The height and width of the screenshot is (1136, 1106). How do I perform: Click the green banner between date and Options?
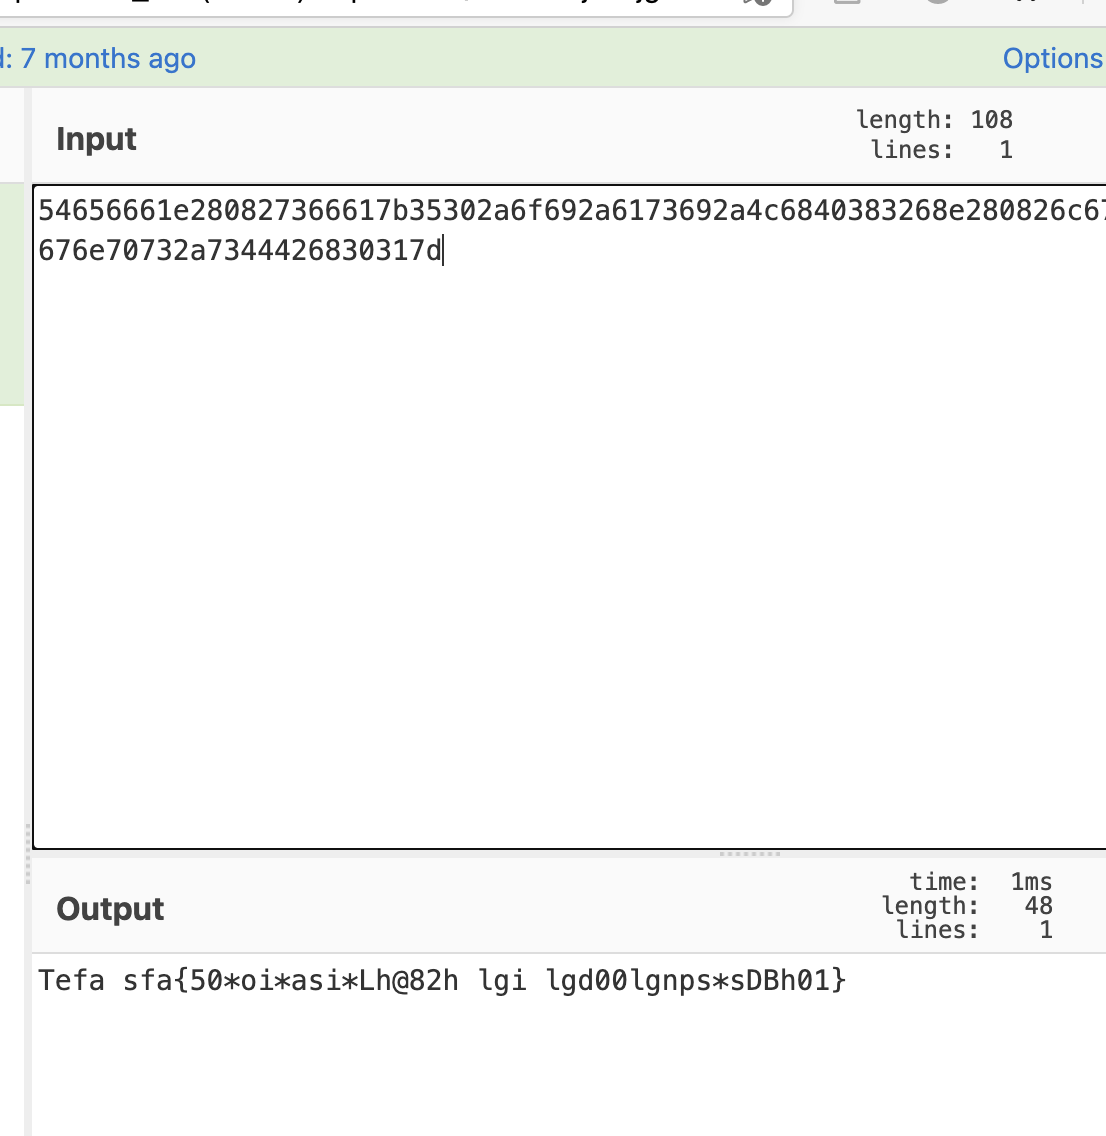[600, 59]
